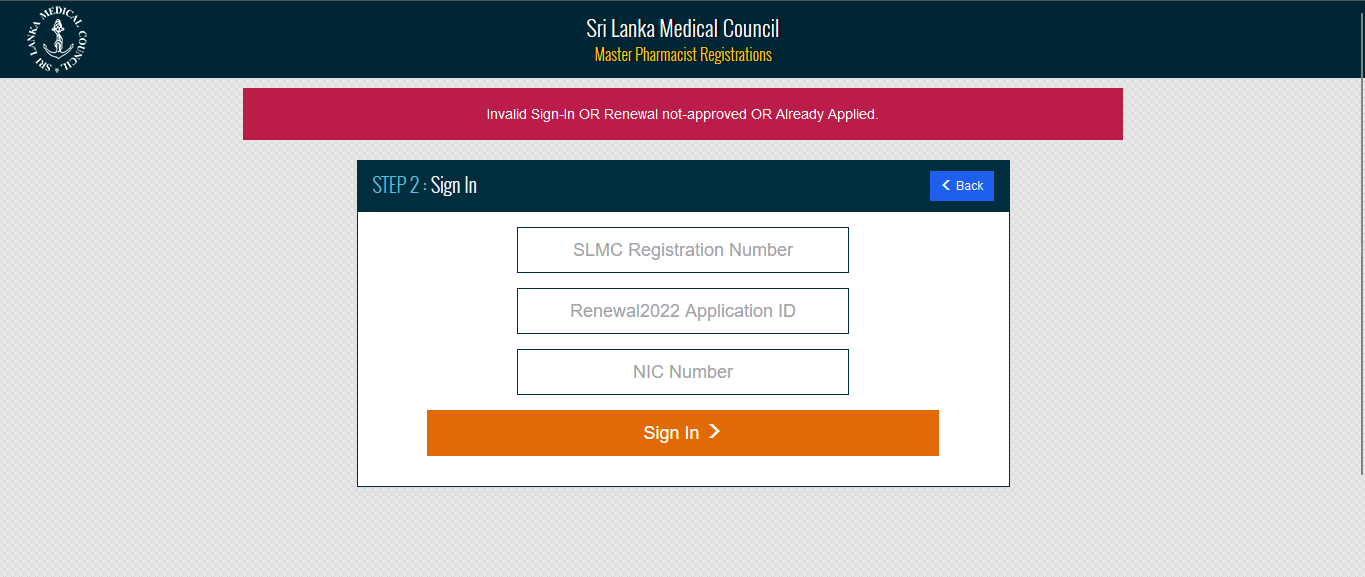Click the grey patterned page background

click(150, 350)
